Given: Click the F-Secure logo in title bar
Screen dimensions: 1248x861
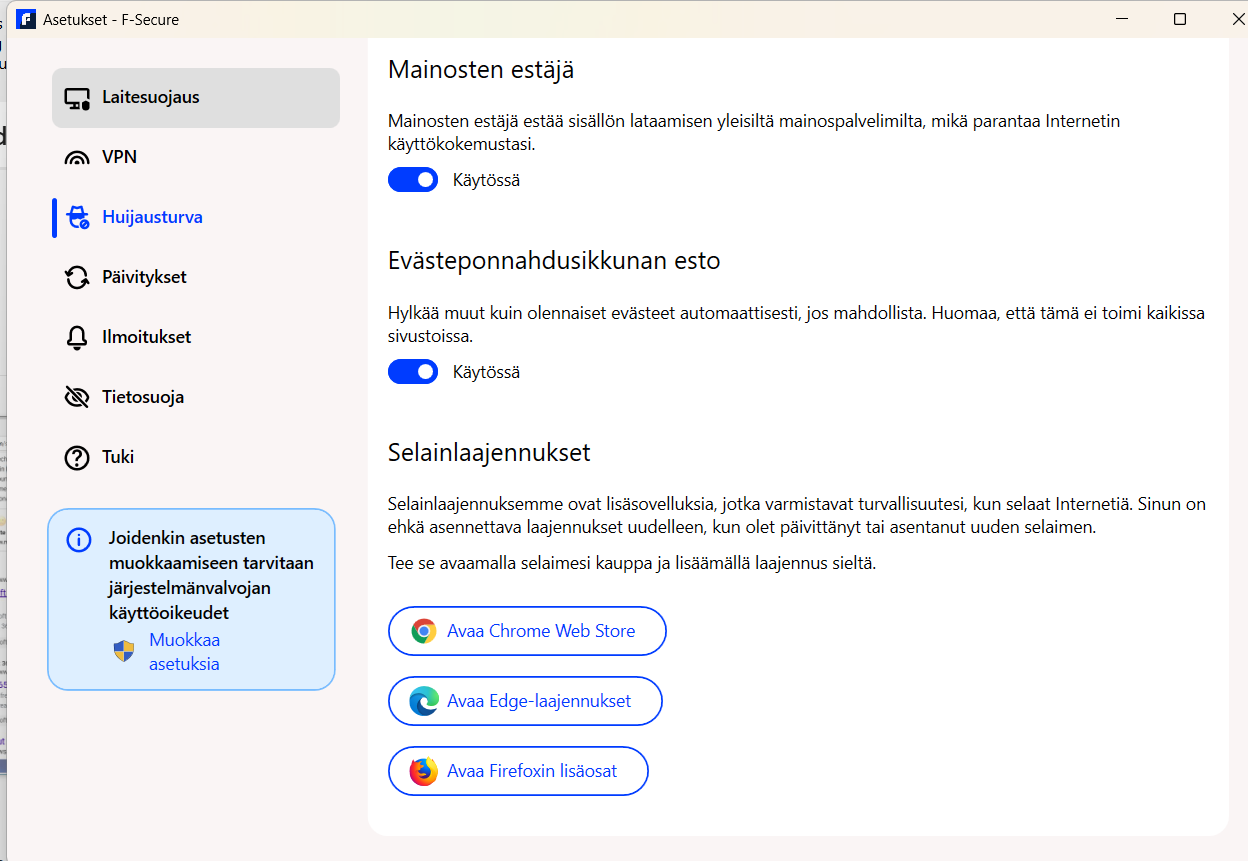Looking at the screenshot, I should (26, 19).
